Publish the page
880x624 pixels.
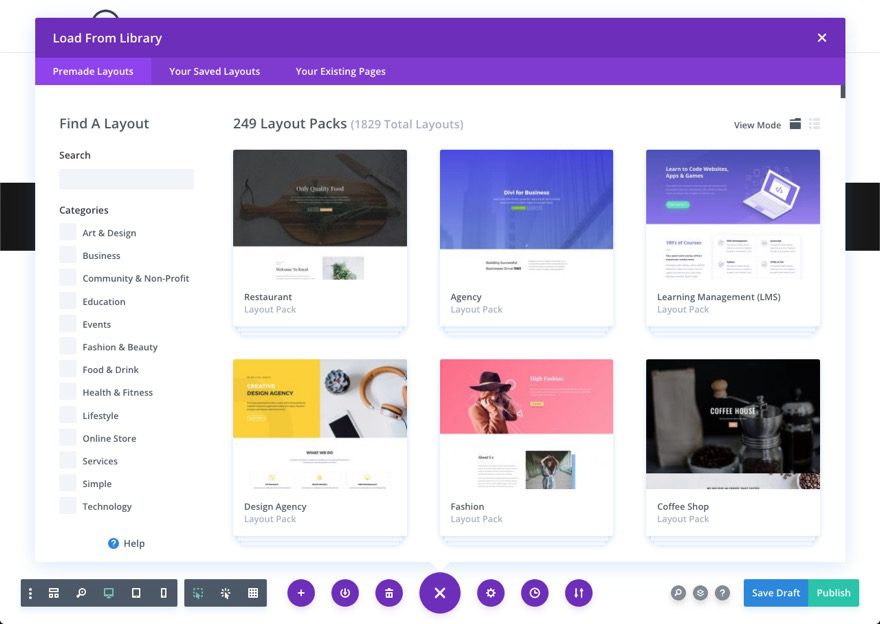833,592
